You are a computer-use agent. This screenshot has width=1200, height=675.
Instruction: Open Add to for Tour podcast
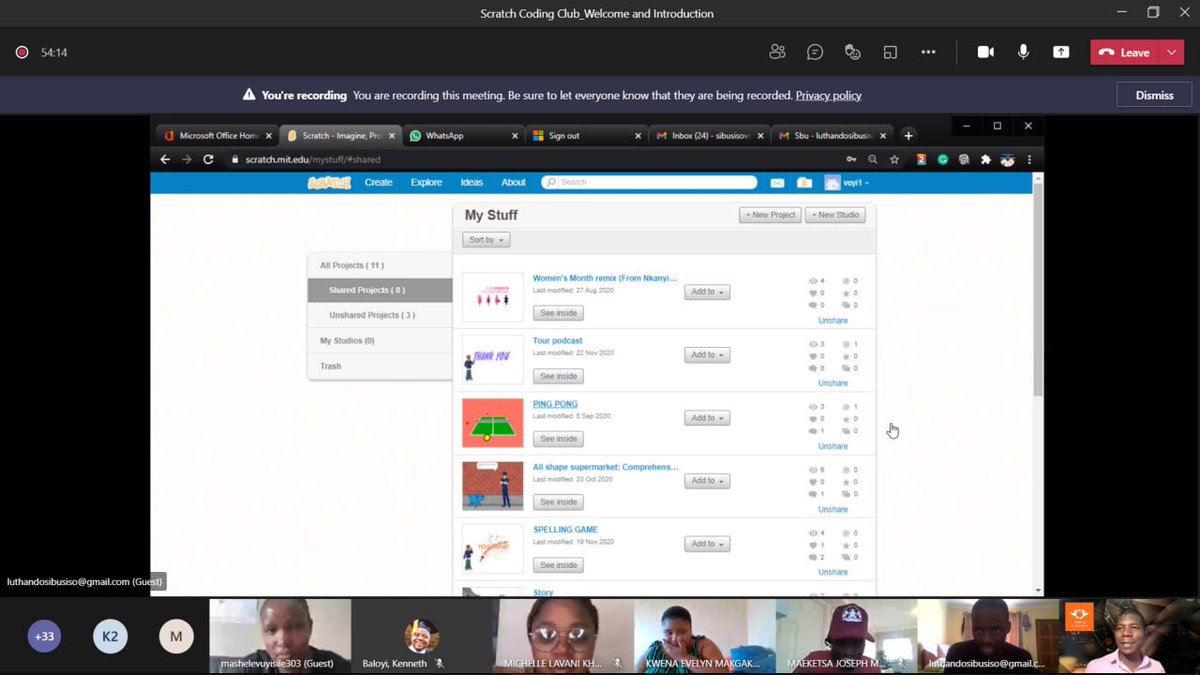click(x=707, y=355)
